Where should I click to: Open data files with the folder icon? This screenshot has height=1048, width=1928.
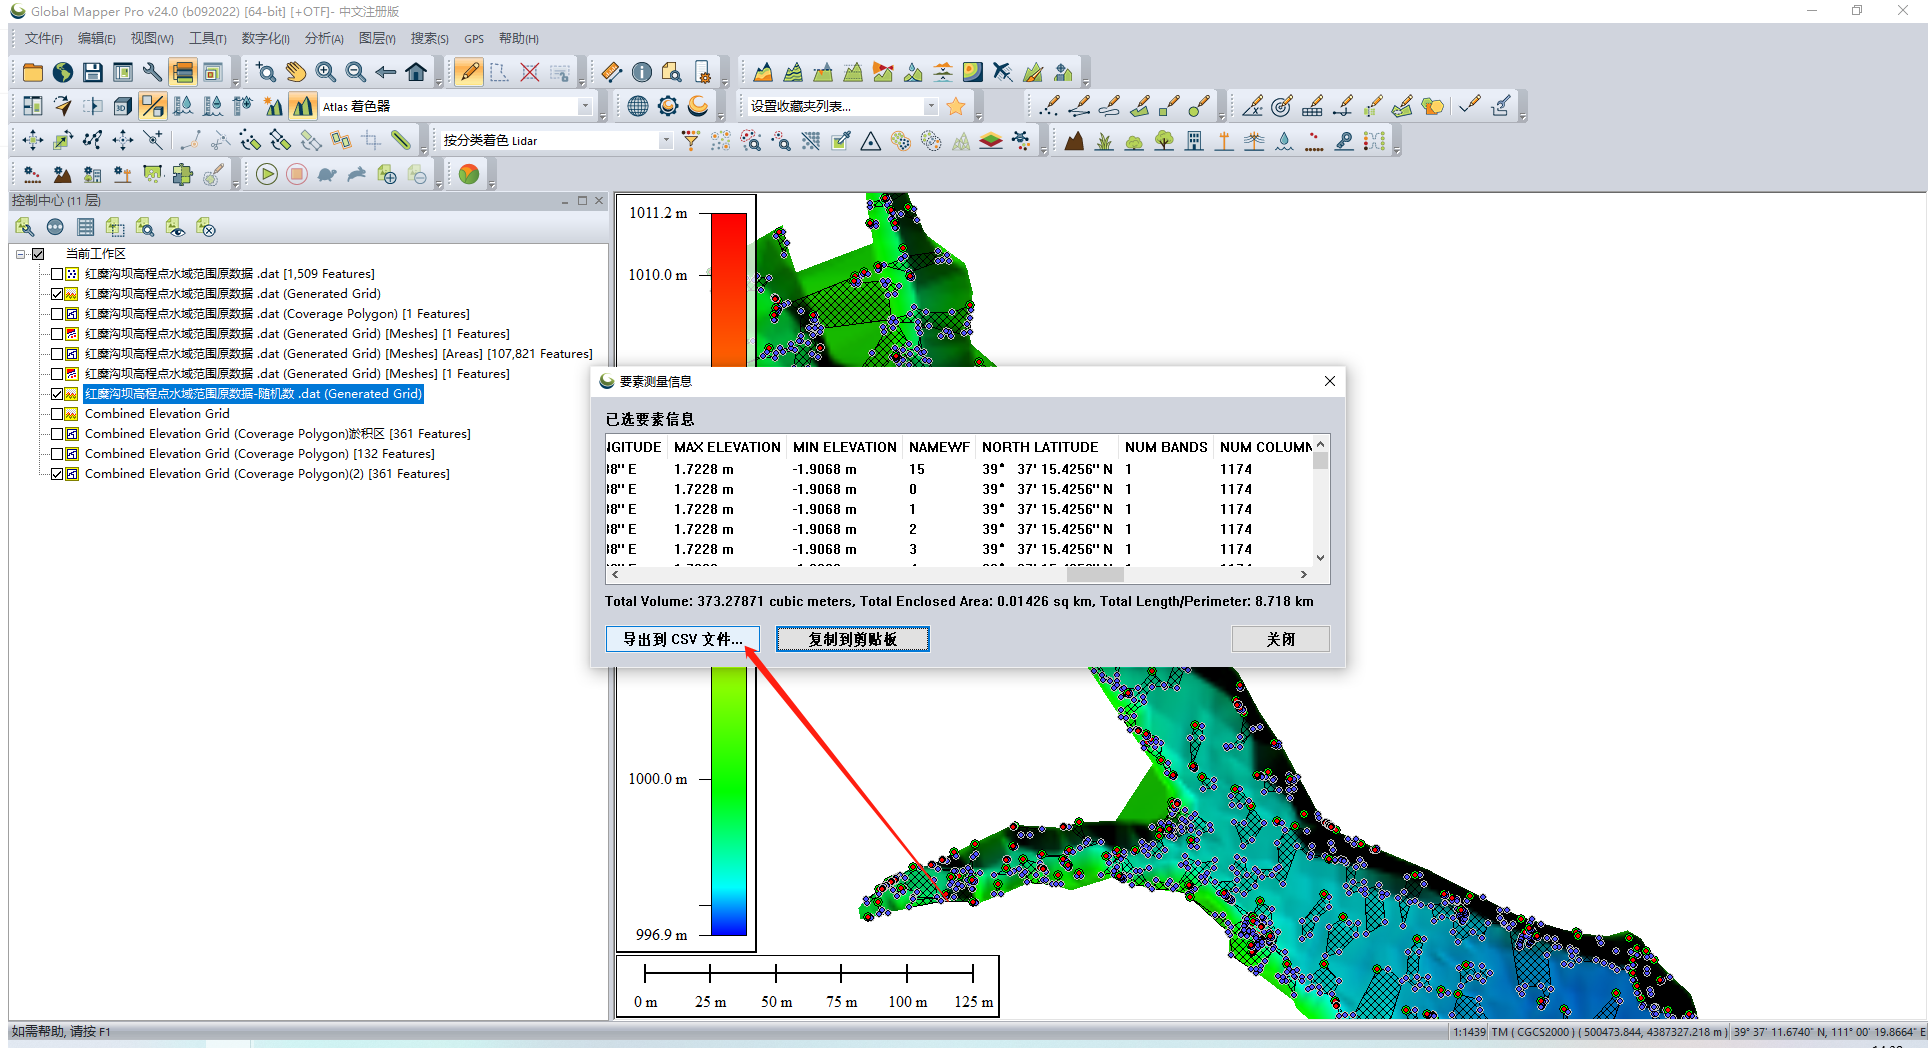33,72
